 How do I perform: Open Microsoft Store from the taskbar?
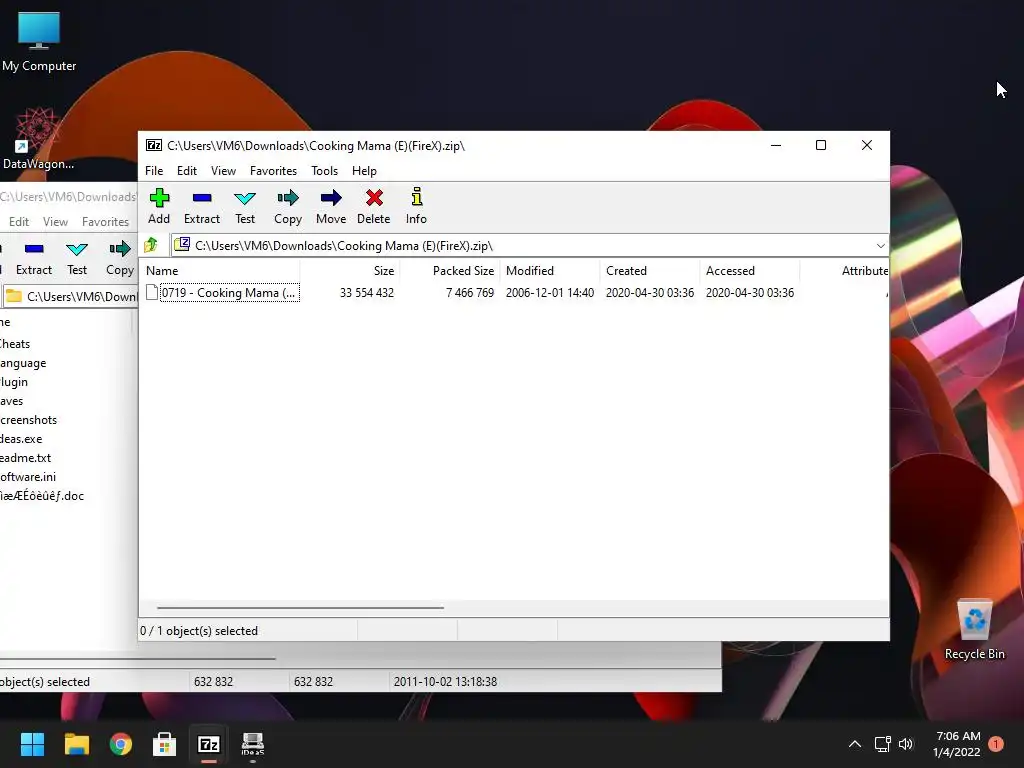(165, 744)
